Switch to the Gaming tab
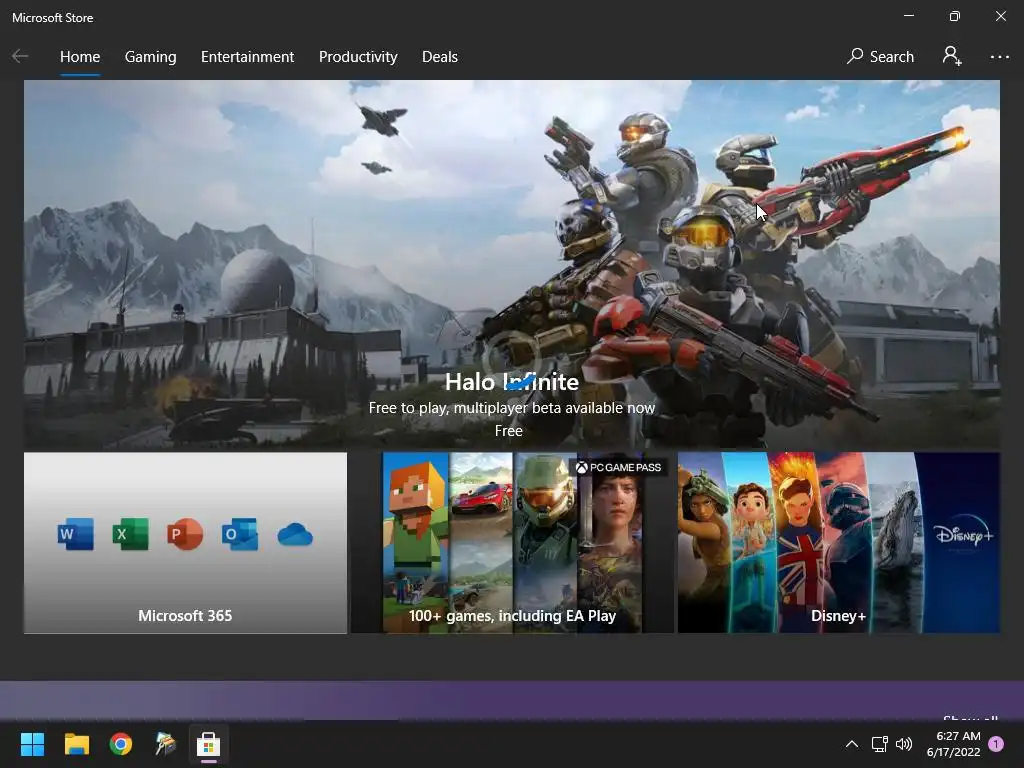This screenshot has height=768, width=1024. (150, 57)
